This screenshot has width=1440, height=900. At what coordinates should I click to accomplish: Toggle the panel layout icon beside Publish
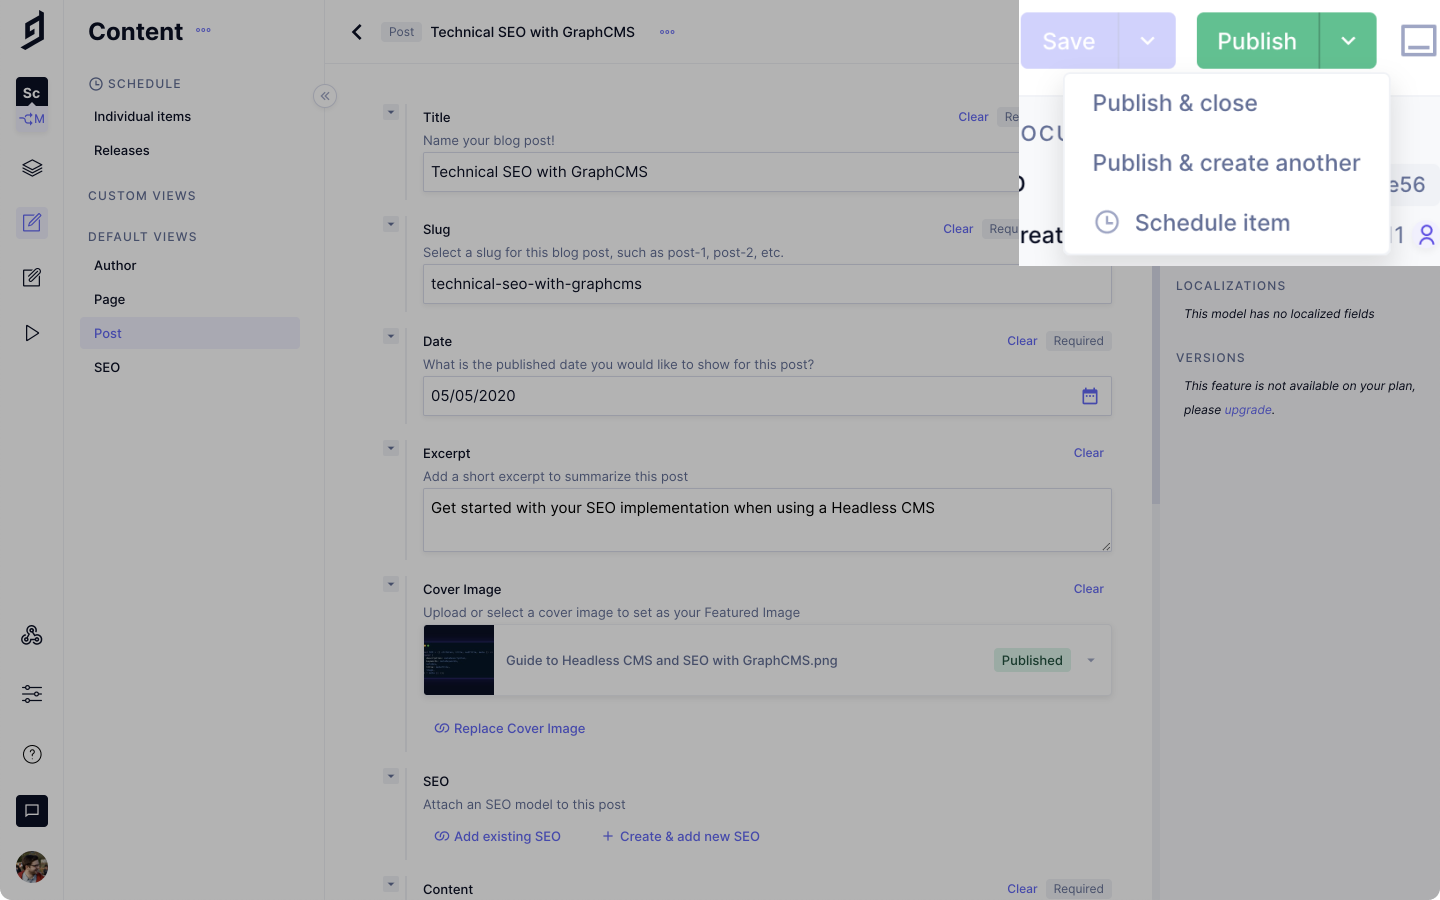point(1418,41)
